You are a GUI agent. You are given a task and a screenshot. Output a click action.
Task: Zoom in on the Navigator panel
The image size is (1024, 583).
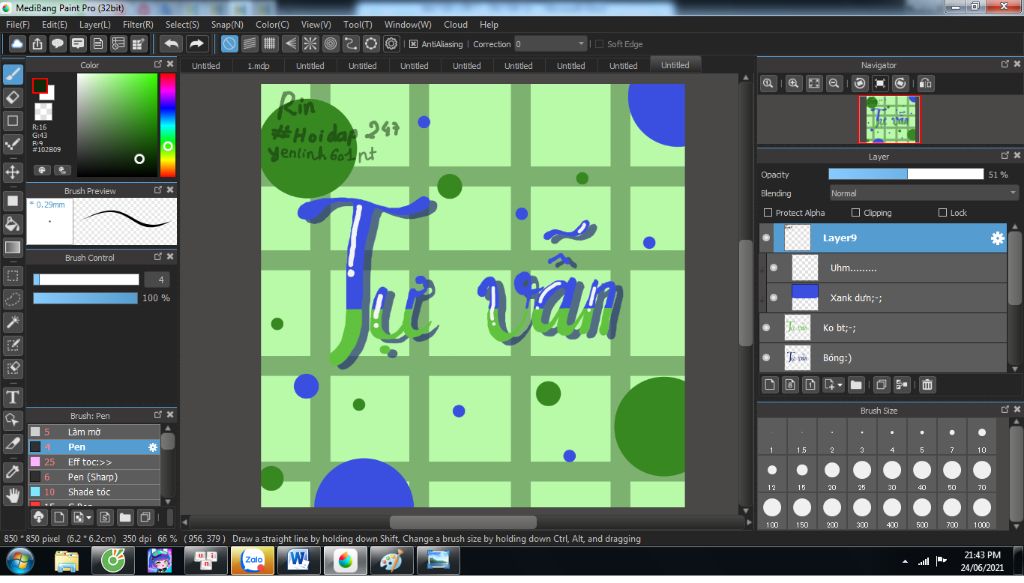point(793,84)
